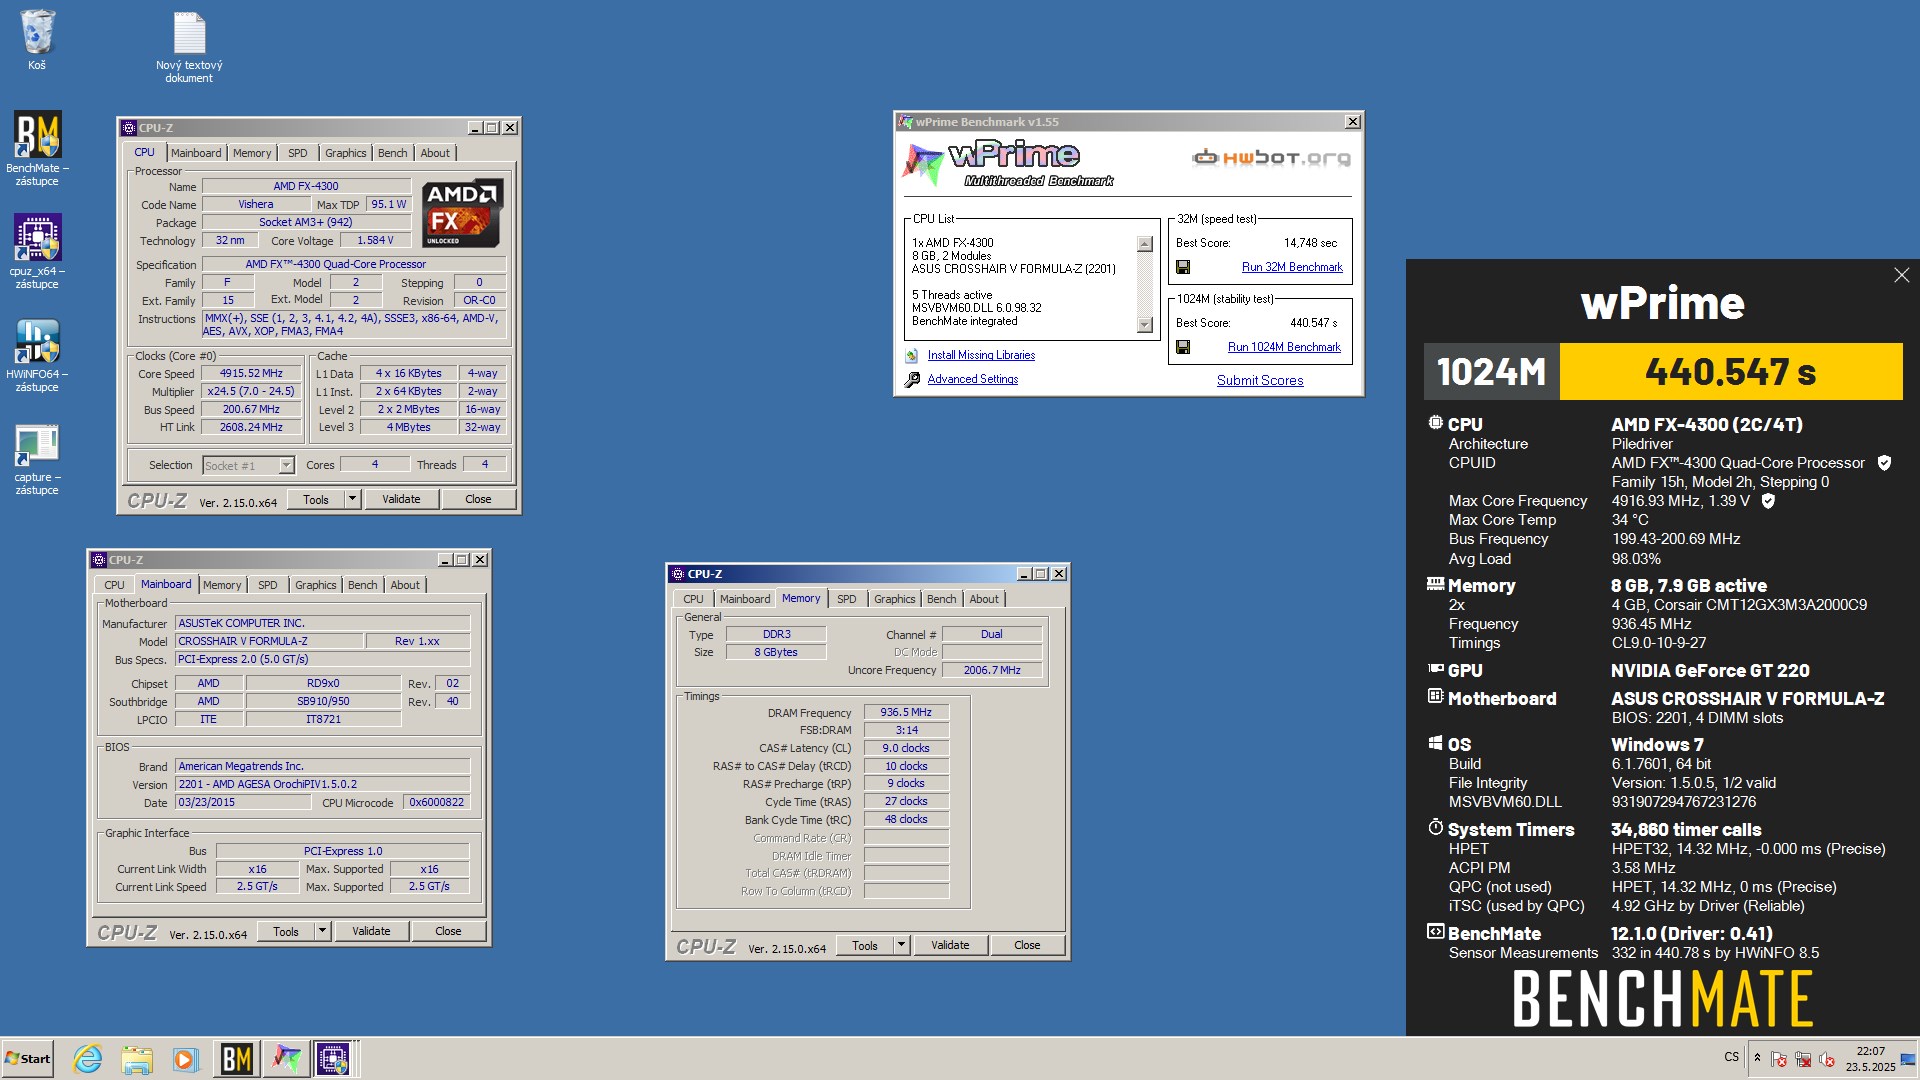Click the CPUID verified shield icon in BenchMate
Screen dimensions: 1920x1080
click(1884, 463)
